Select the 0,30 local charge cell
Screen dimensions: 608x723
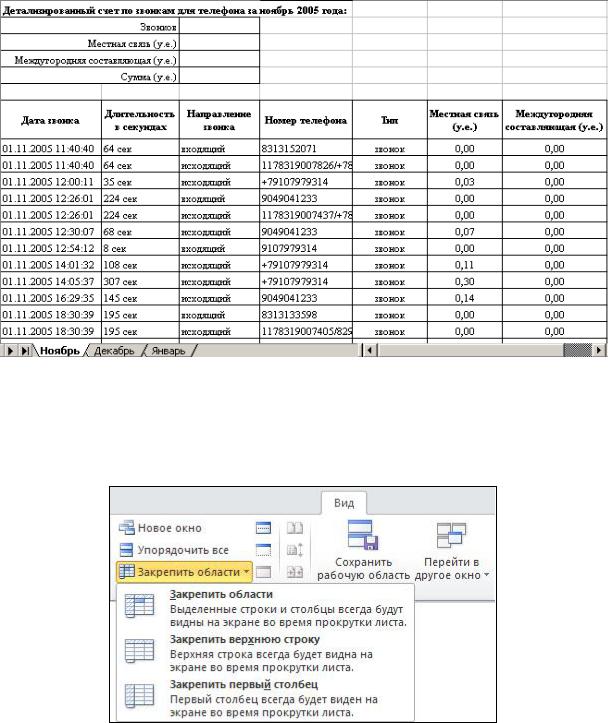[x=465, y=281]
